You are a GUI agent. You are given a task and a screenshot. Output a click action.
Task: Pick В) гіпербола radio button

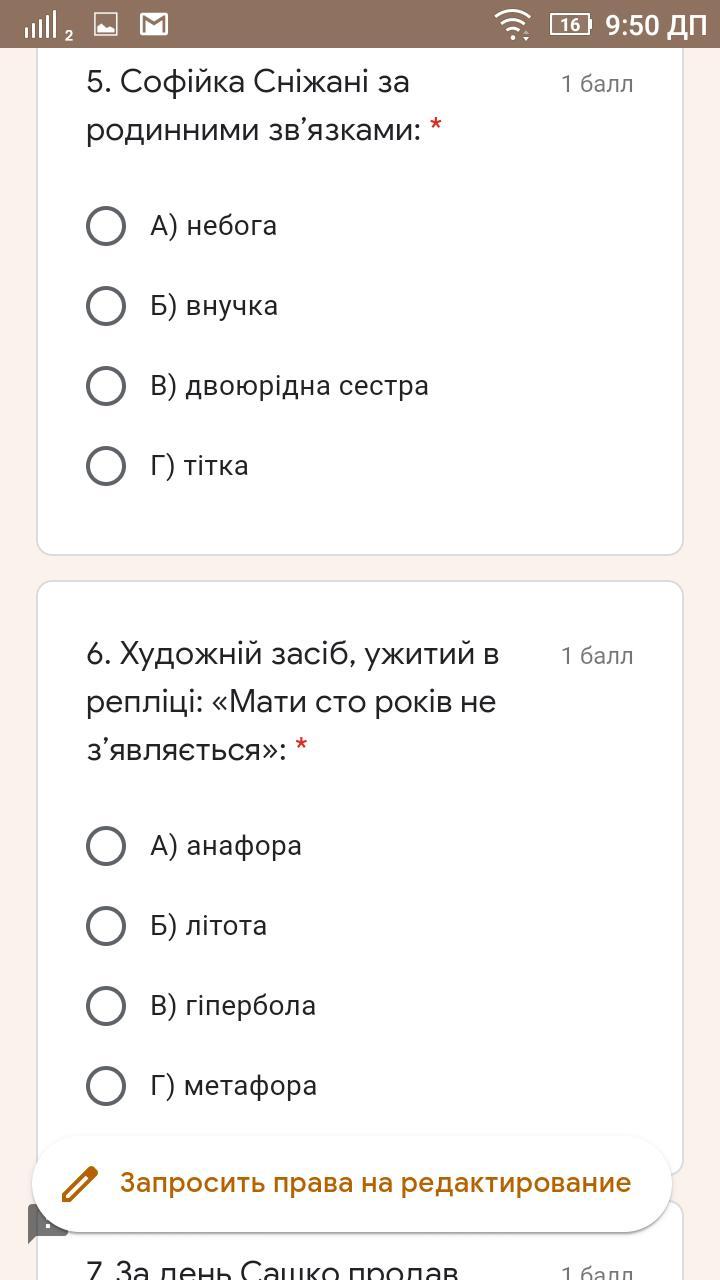coord(106,1006)
